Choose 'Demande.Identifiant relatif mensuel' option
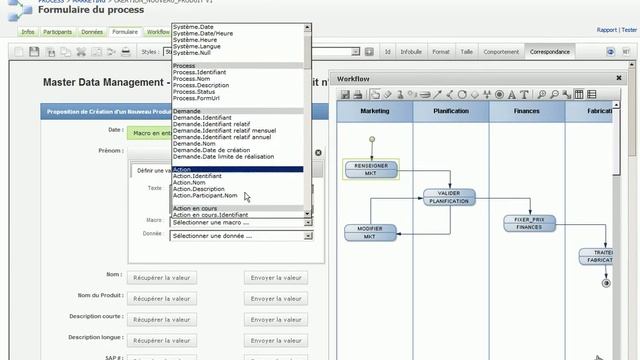 pos(224,131)
